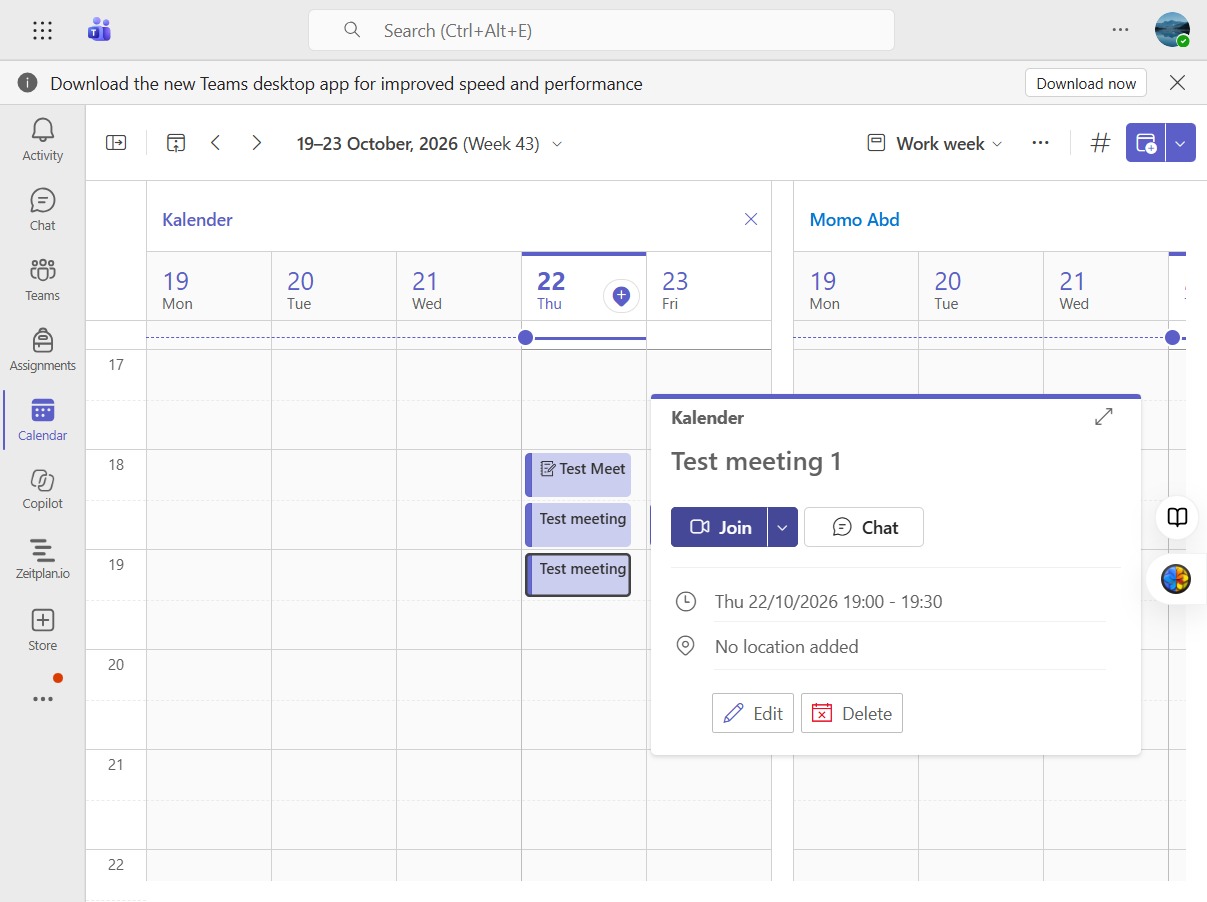1207x902 pixels.
Task: Dismiss the download banner
Action: pyautogui.click(x=1178, y=83)
